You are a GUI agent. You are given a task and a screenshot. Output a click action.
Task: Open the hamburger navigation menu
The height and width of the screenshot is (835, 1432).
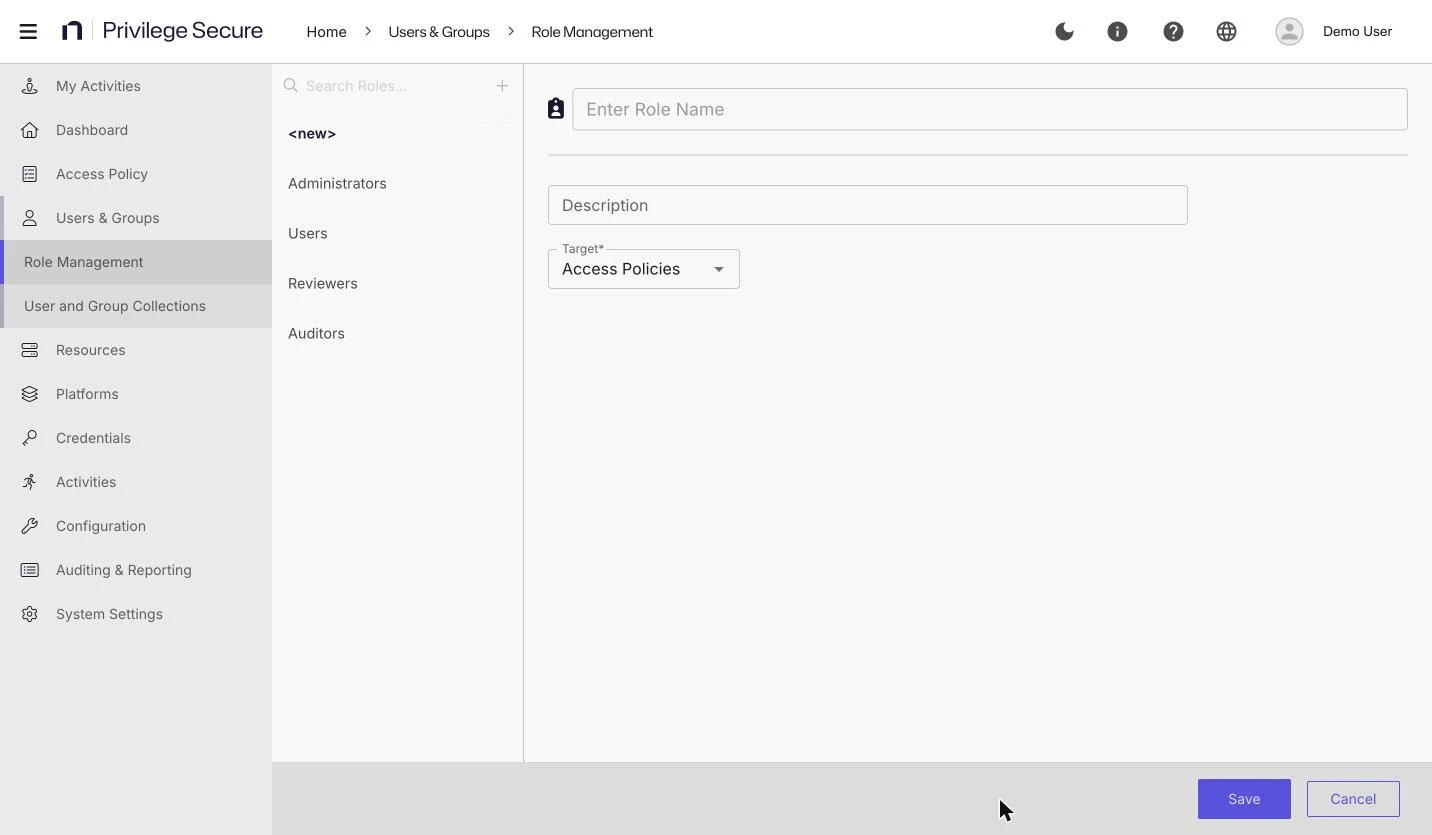click(28, 31)
